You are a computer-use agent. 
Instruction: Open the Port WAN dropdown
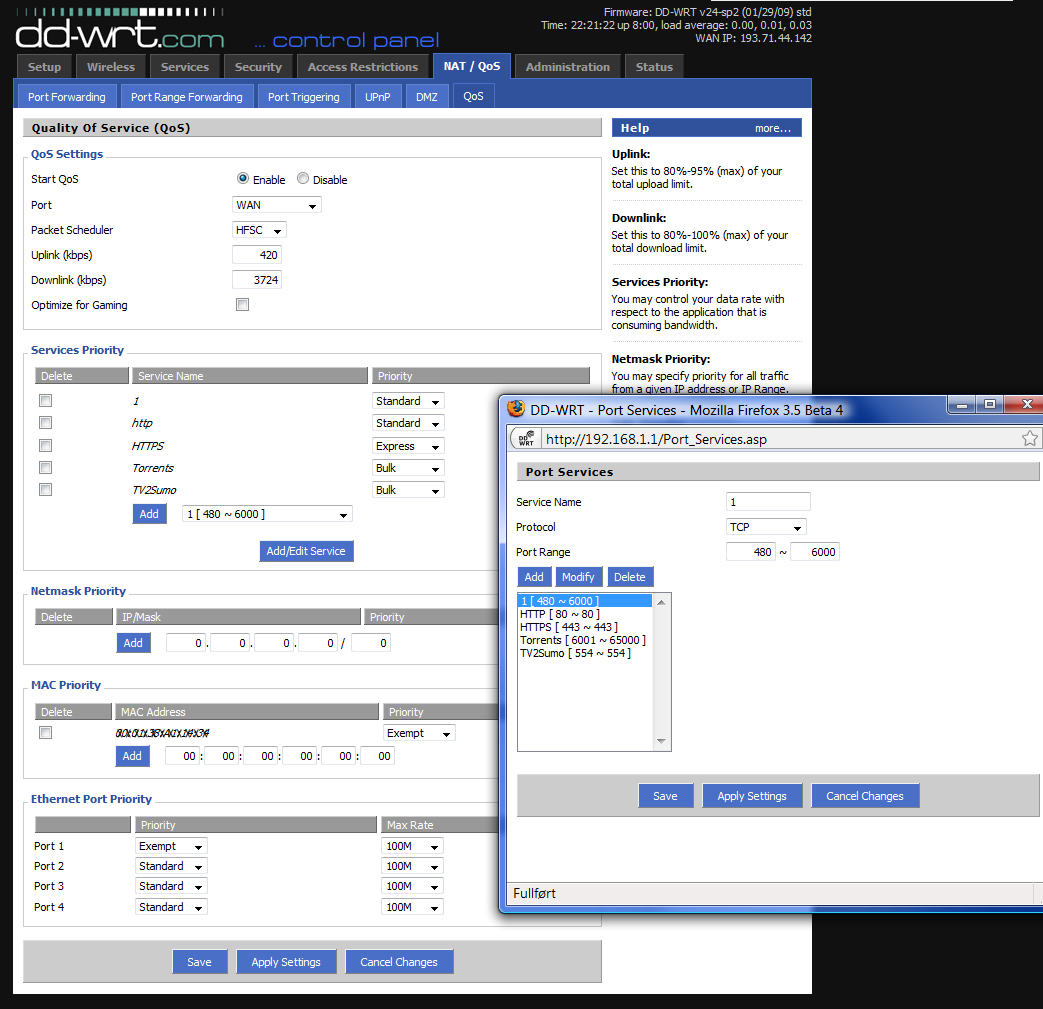277,205
